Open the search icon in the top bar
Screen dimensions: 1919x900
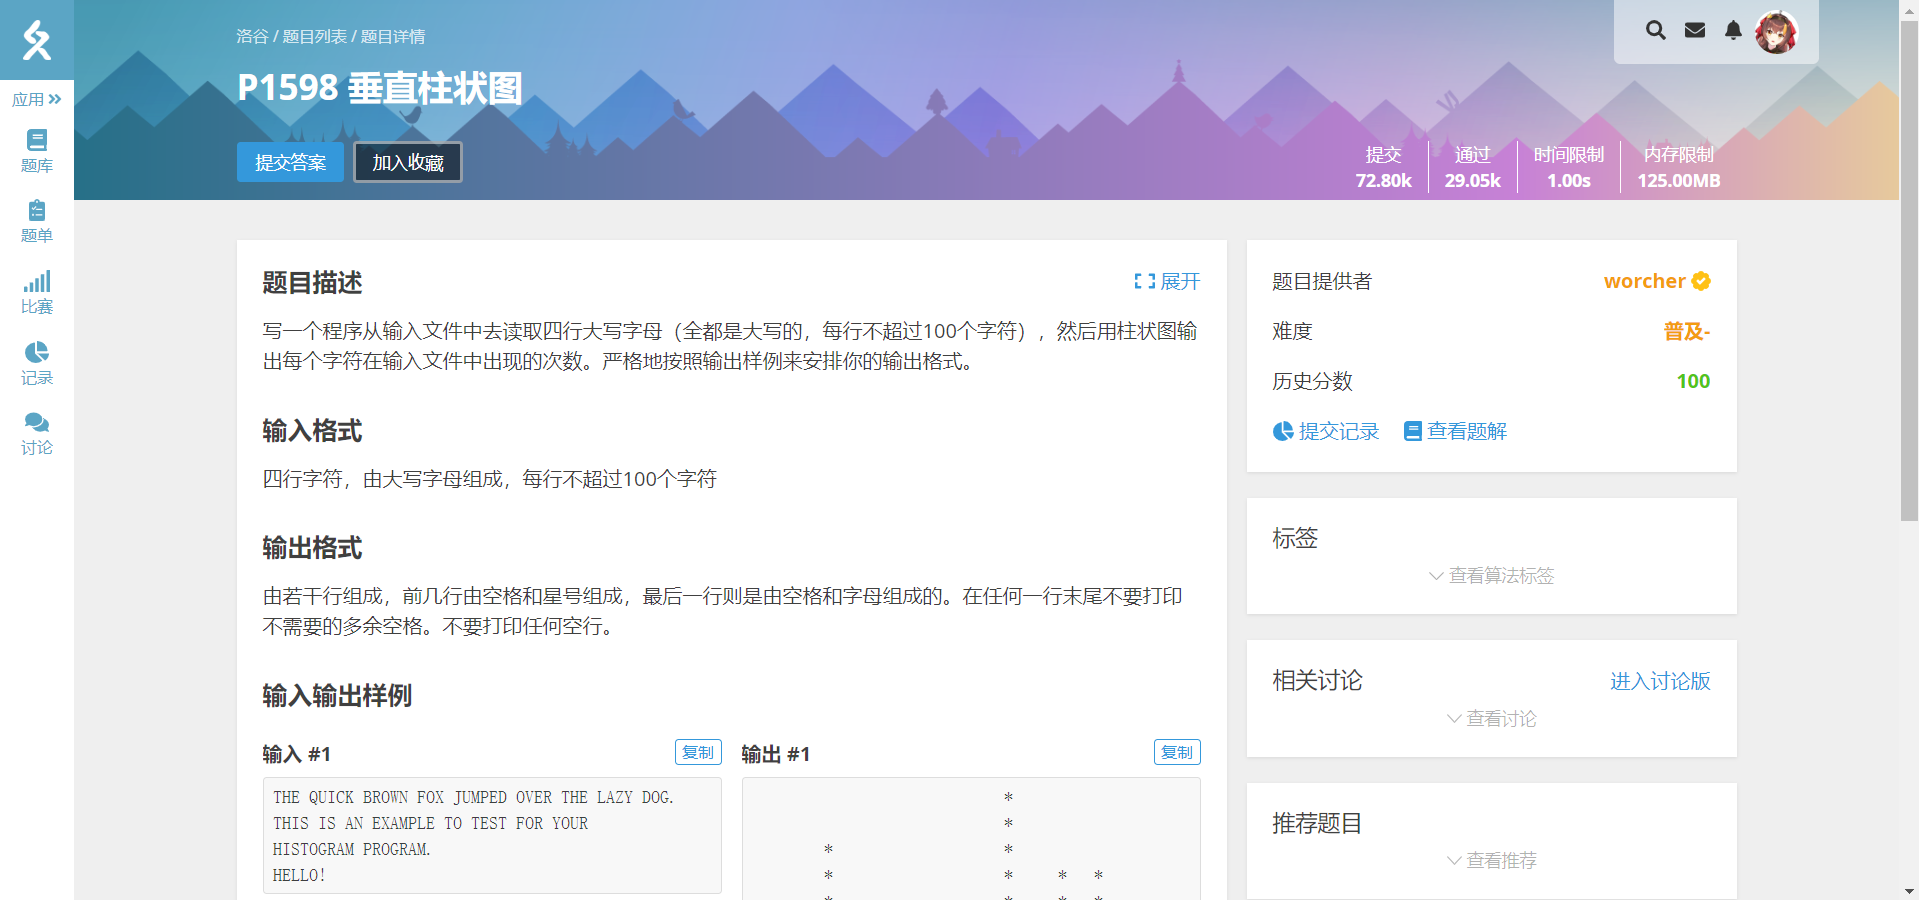point(1655,30)
